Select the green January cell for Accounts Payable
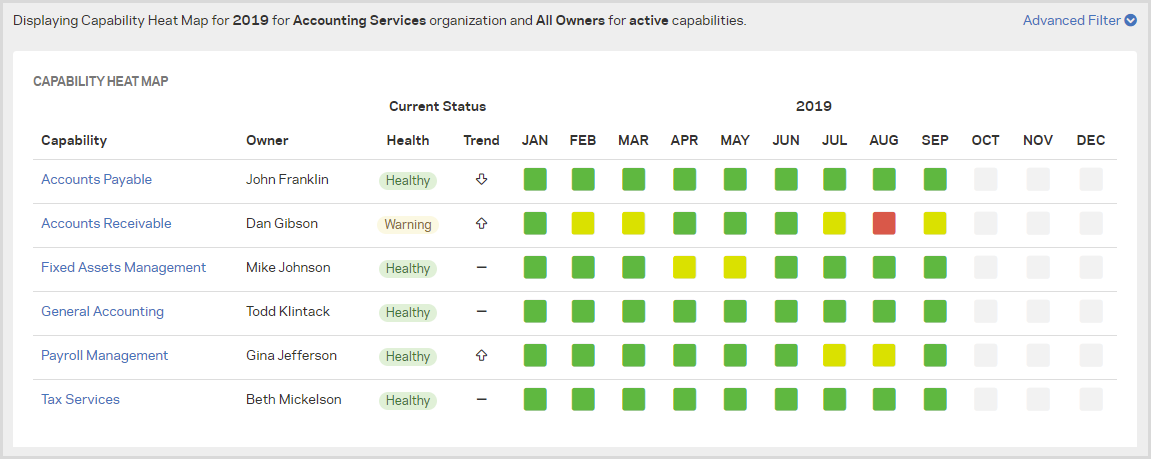Viewport: 1151px width, 459px height. (535, 180)
